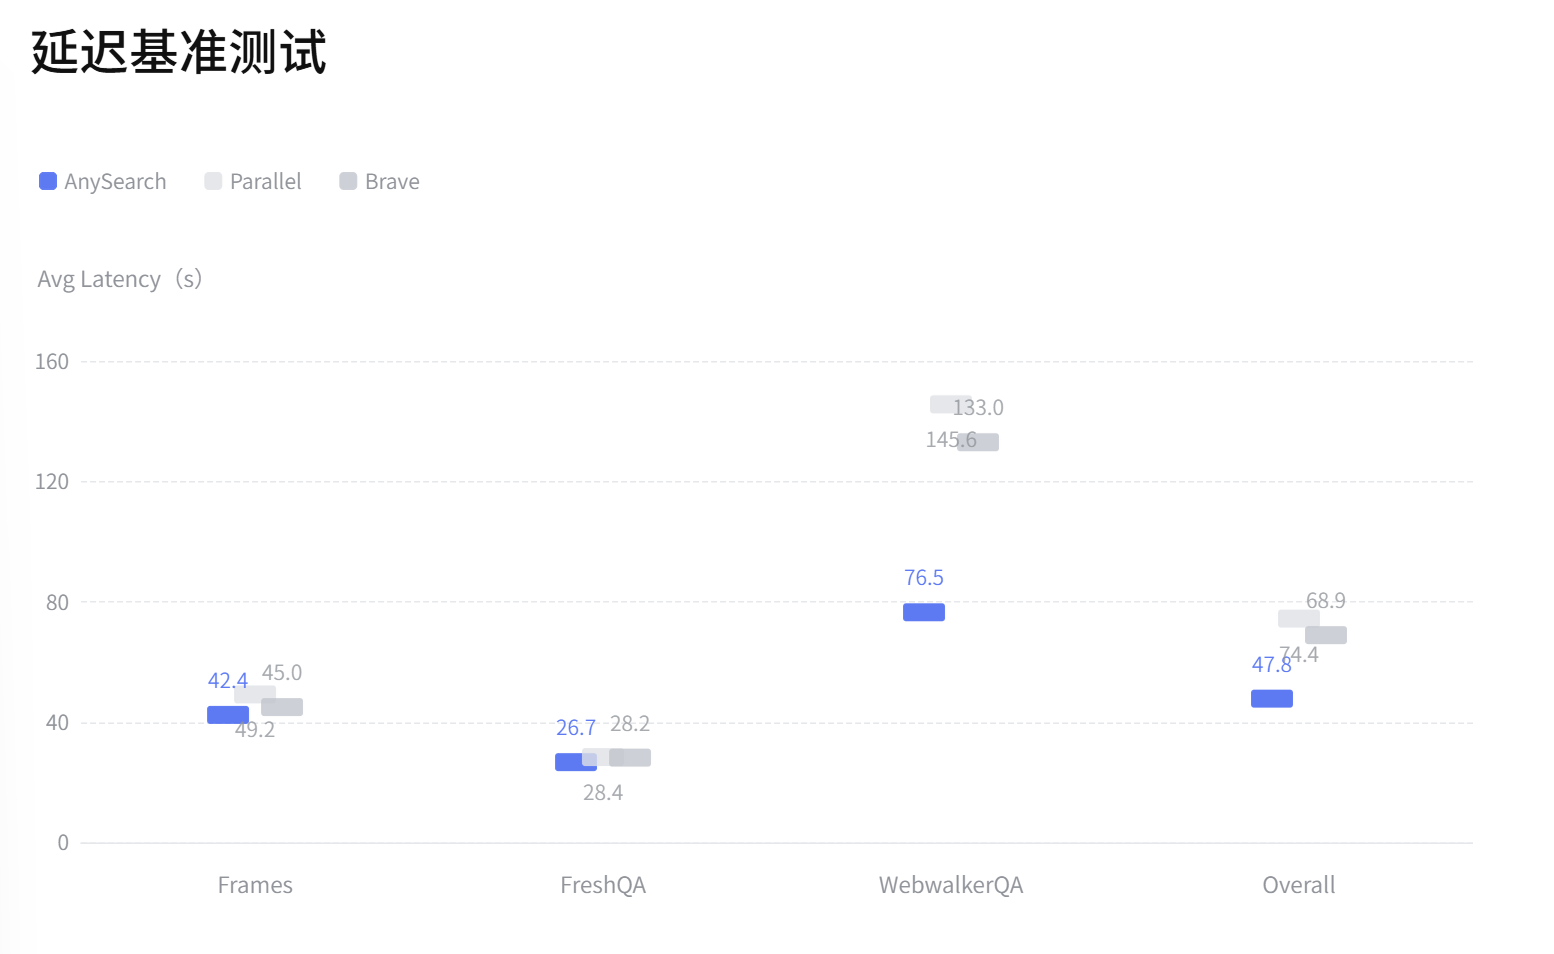The width and height of the screenshot is (1554, 954).
Task: Click the Brave marker in FreshQA
Action: (630, 758)
